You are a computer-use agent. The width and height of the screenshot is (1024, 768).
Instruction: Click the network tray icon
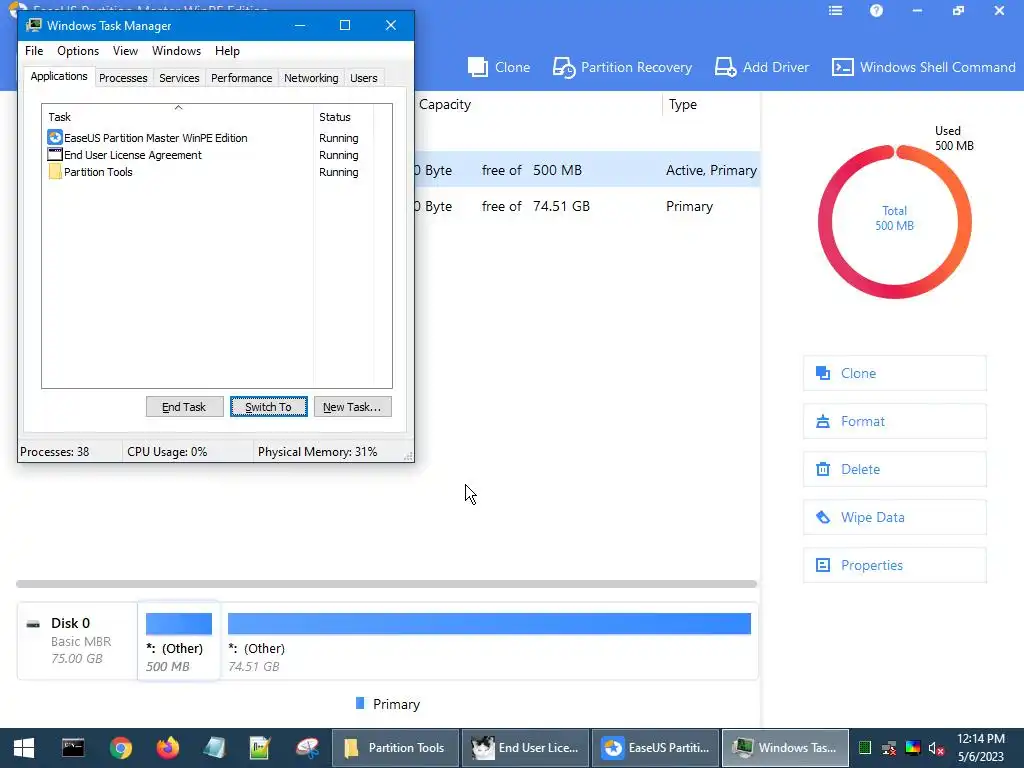[x=889, y=748]
